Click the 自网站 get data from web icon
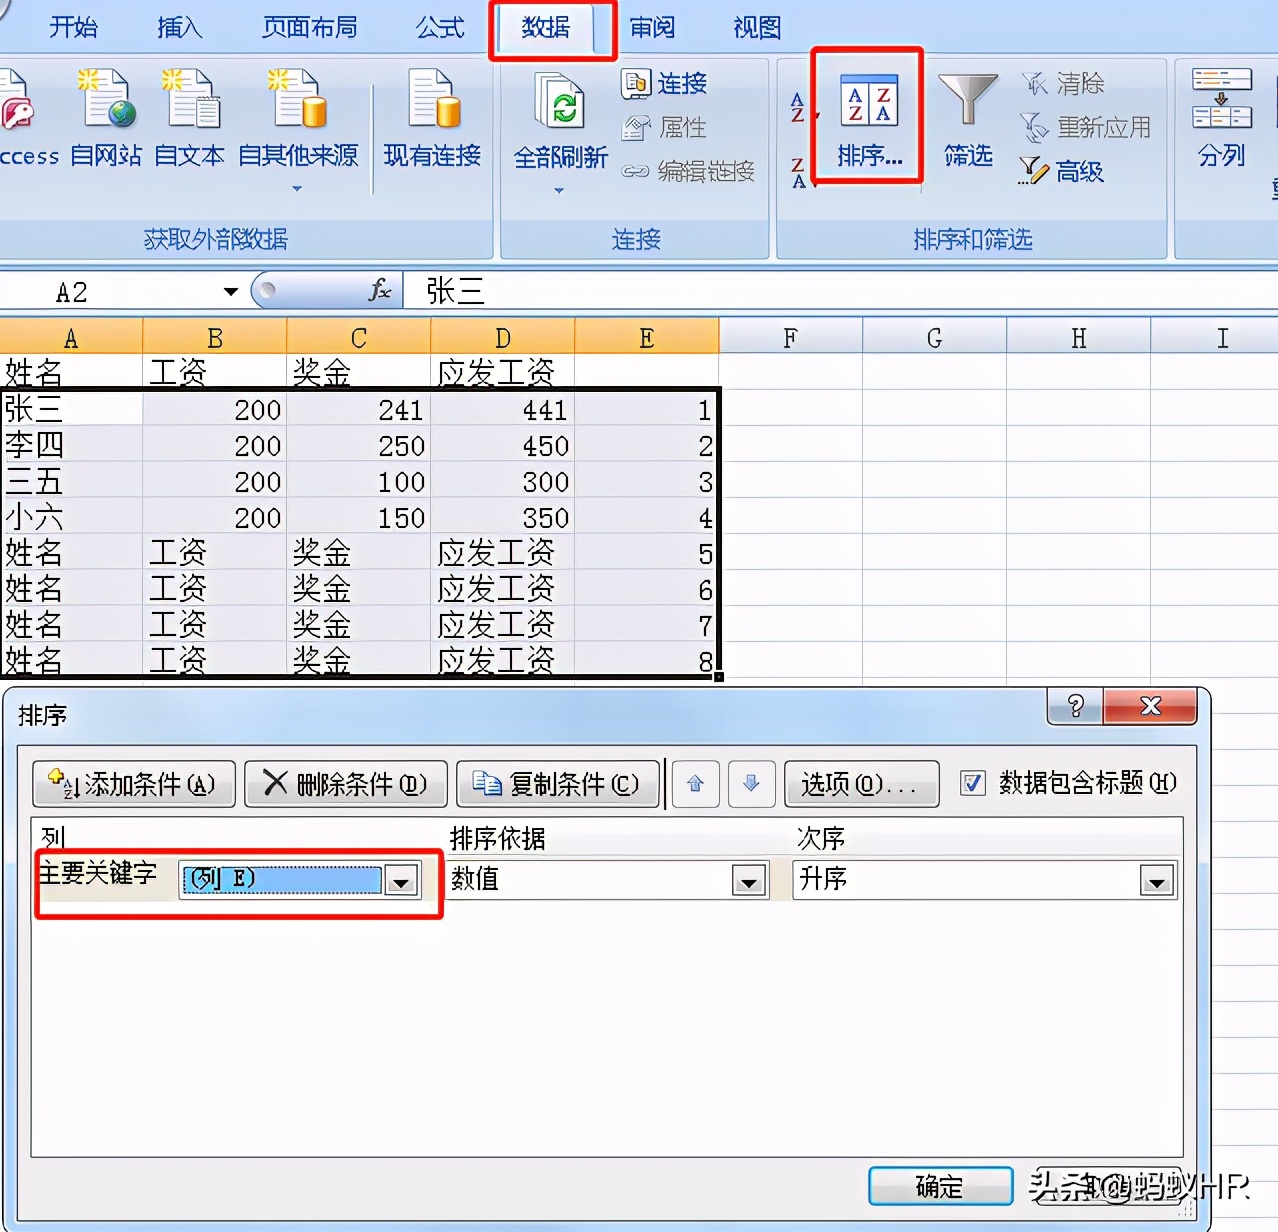This screenshot has height=1232, width=1278. [x=105, y=115]
